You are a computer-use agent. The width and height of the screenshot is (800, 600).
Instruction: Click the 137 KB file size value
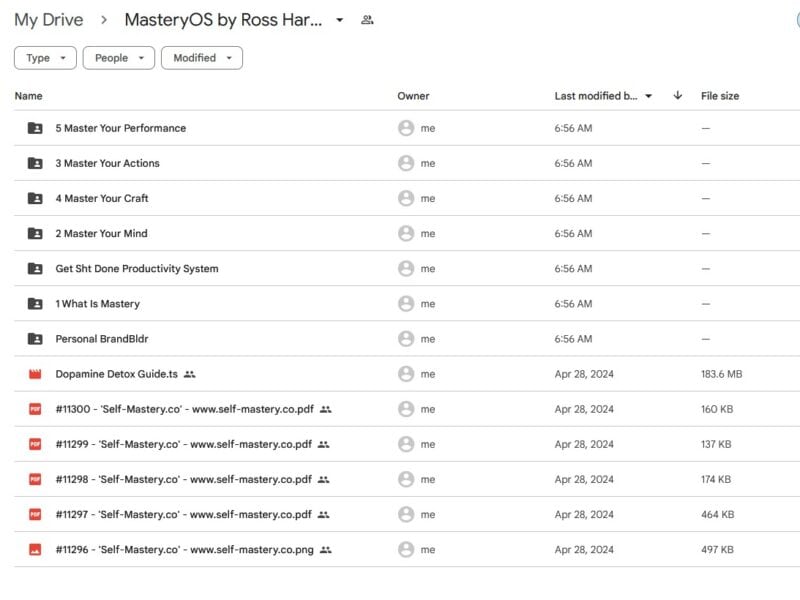pos(716,444)
